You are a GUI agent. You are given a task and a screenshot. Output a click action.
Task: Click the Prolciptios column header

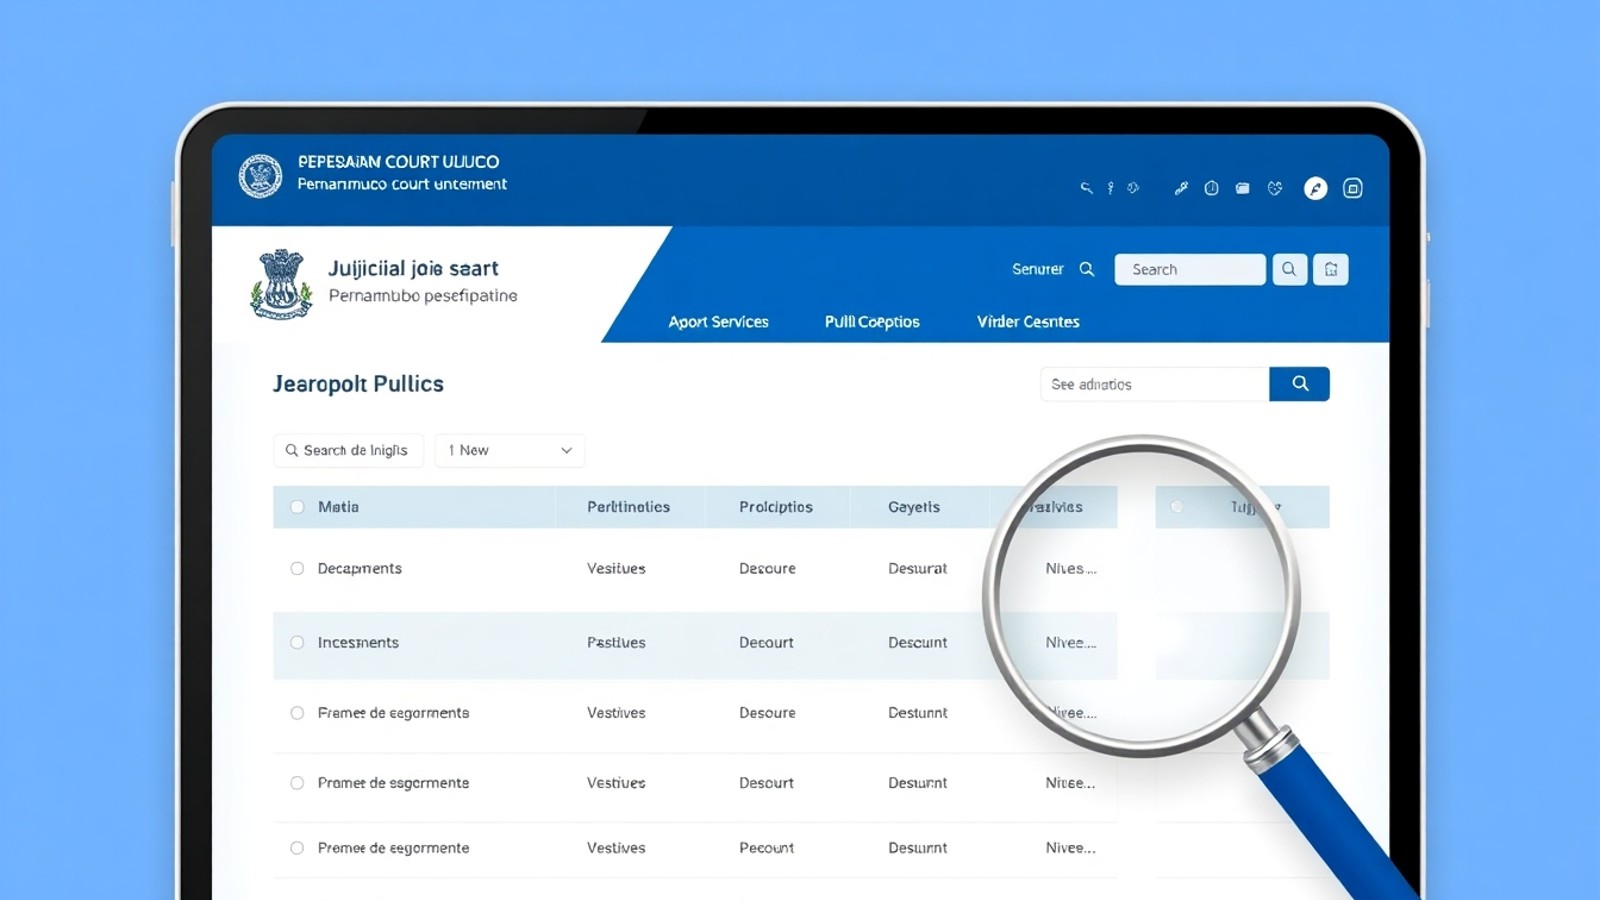[x=776, y=507]
